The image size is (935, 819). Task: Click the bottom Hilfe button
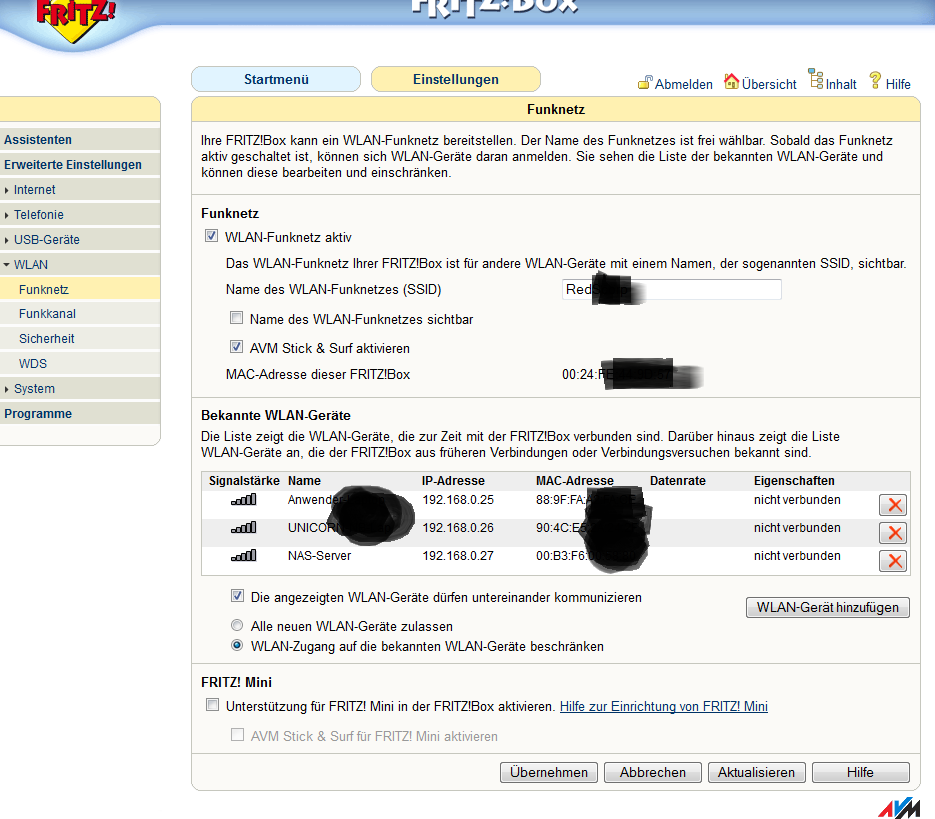[x=860, y=772]
